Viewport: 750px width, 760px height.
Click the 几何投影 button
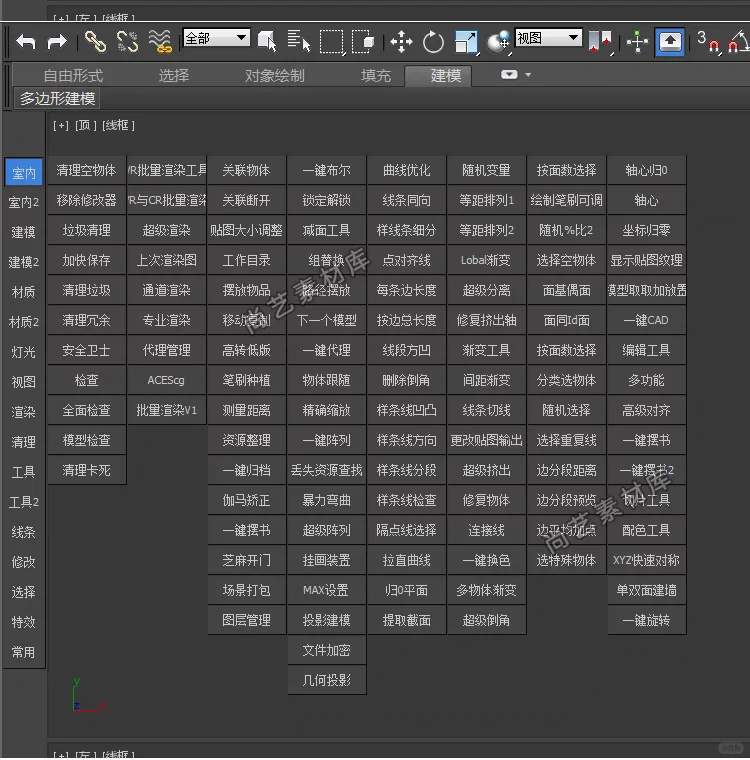click(x=327, y=680)
